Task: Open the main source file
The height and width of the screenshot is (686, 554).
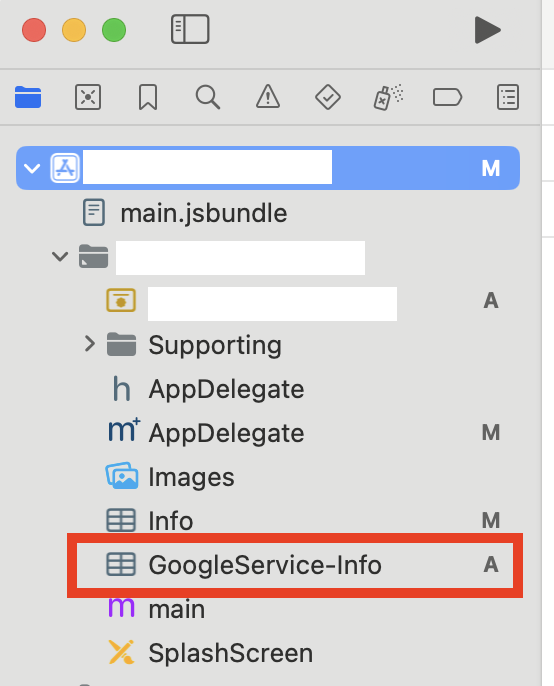Action: click(x=176, y=609)
